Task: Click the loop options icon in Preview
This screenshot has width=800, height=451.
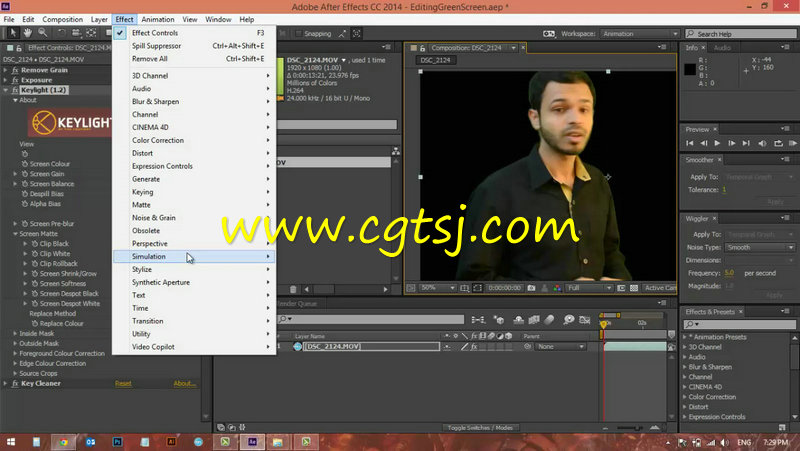Action: click(x=778, y=143)
